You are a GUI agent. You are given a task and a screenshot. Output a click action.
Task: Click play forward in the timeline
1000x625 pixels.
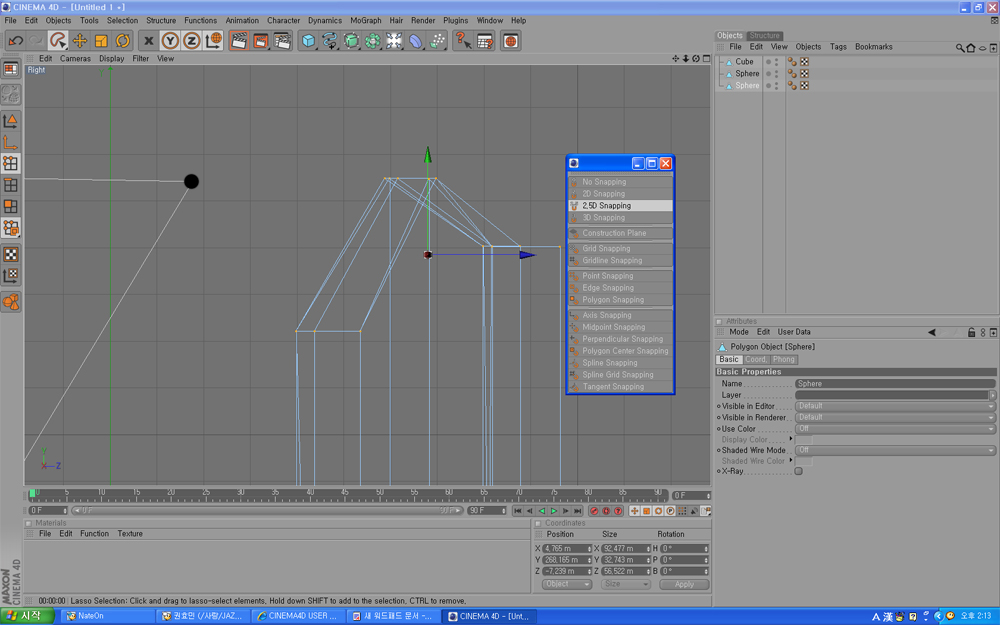coord(554,511)
